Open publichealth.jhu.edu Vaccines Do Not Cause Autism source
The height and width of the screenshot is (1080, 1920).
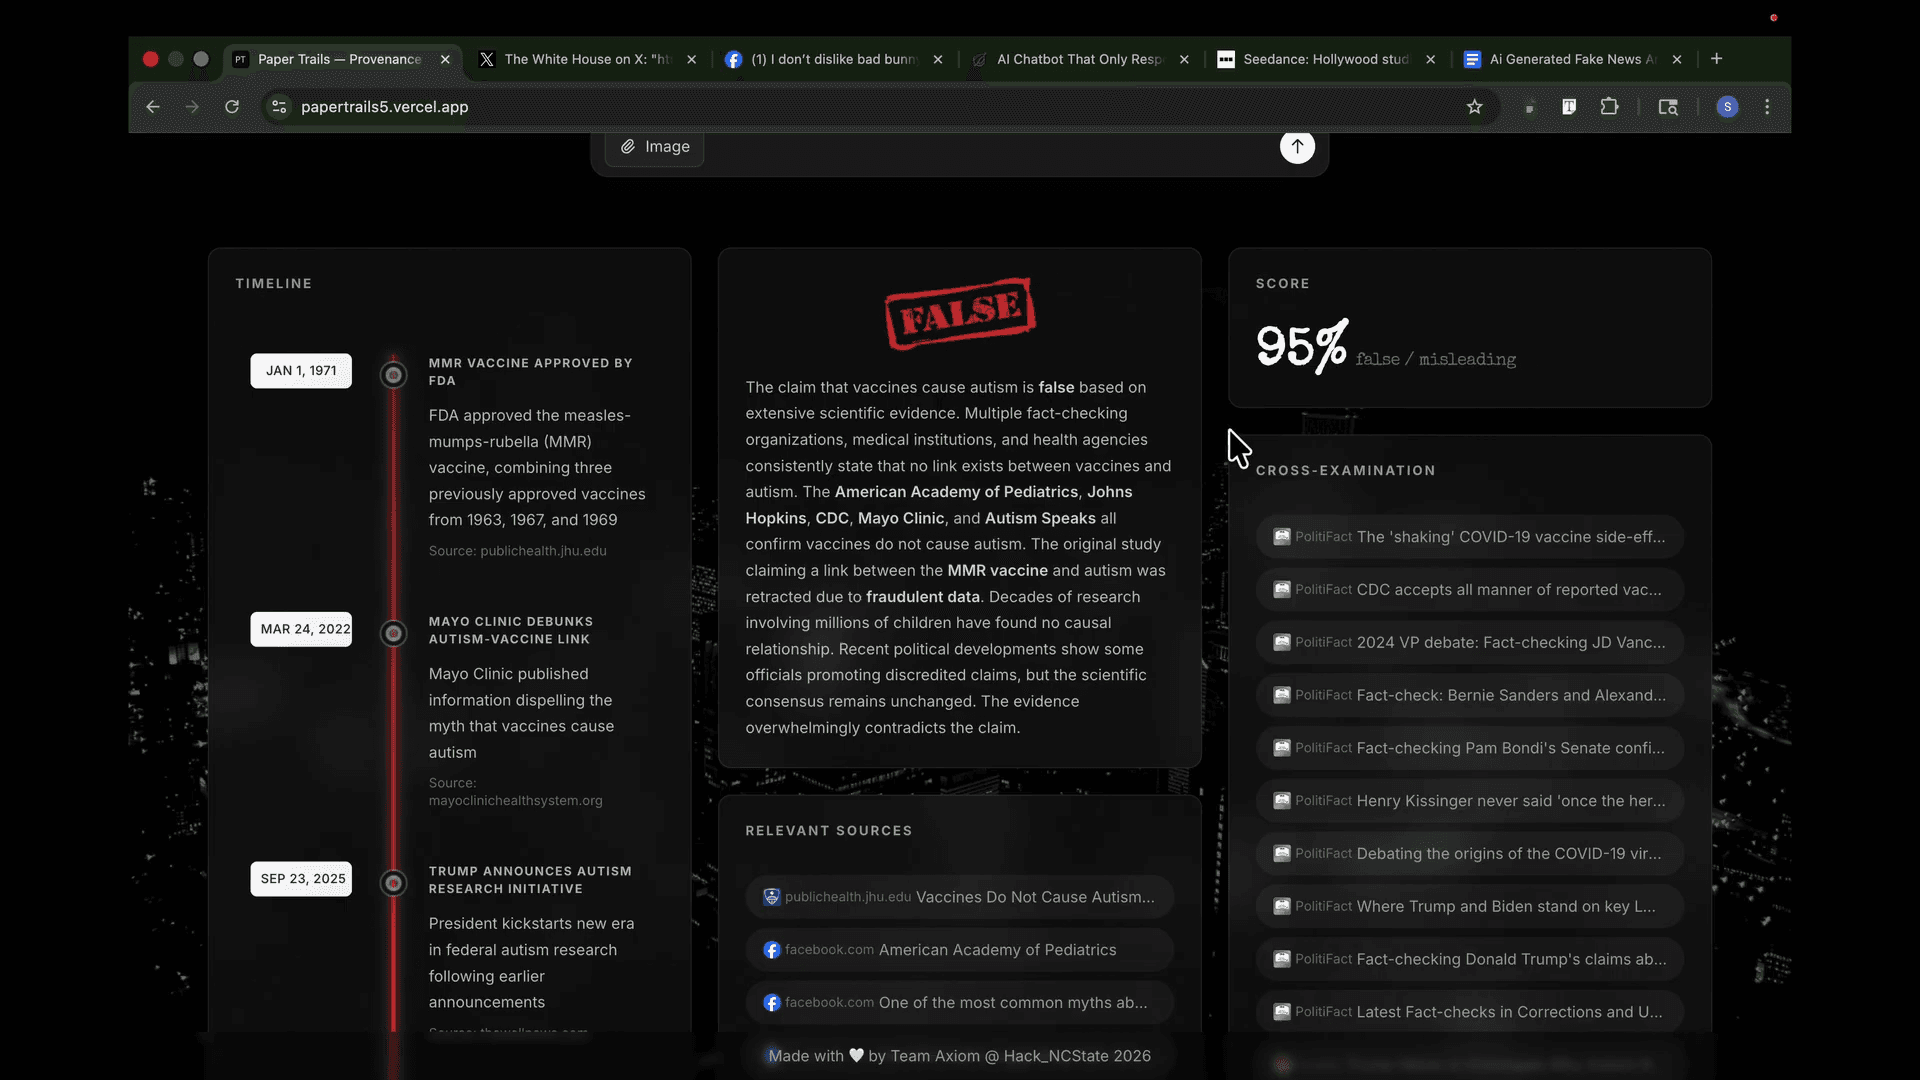click(x=959, y=897)
